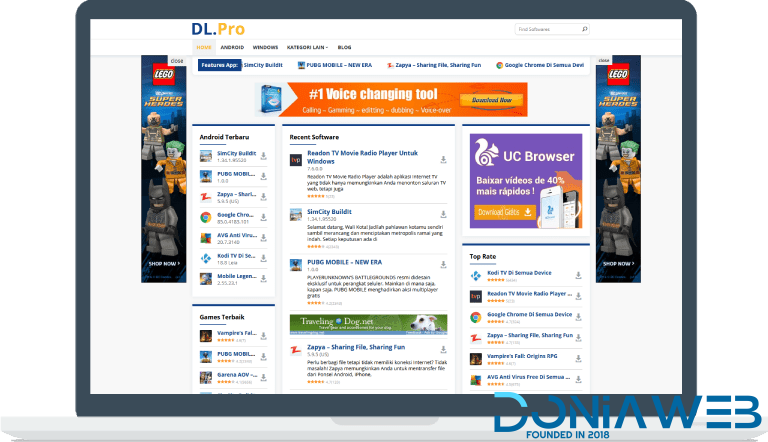Click the Readon TV tvp icon in Recent Software
The image size is (768, 442).
click(x=296, y=160)
